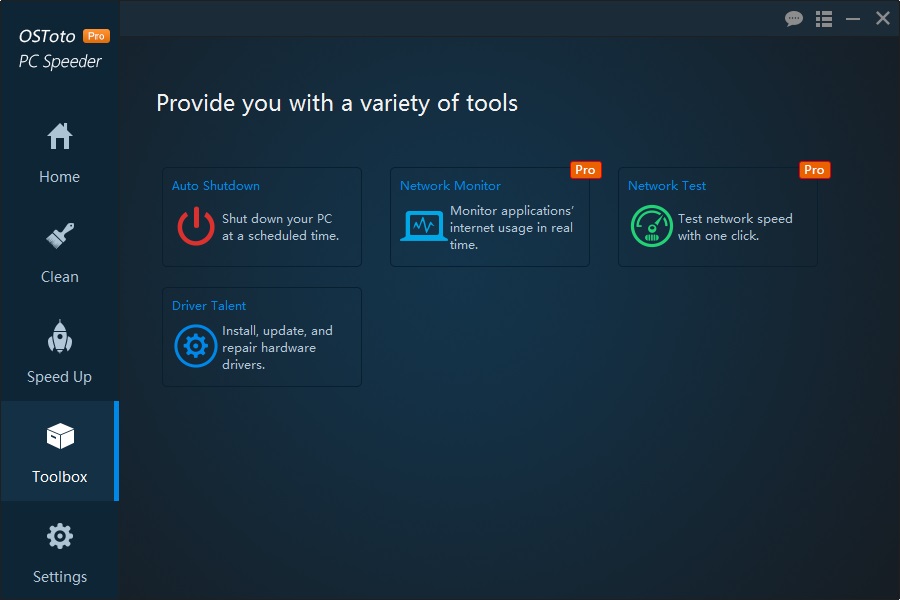Click the Pro badge on Network Monitor
900x600 pixels.
click(585, 170)
